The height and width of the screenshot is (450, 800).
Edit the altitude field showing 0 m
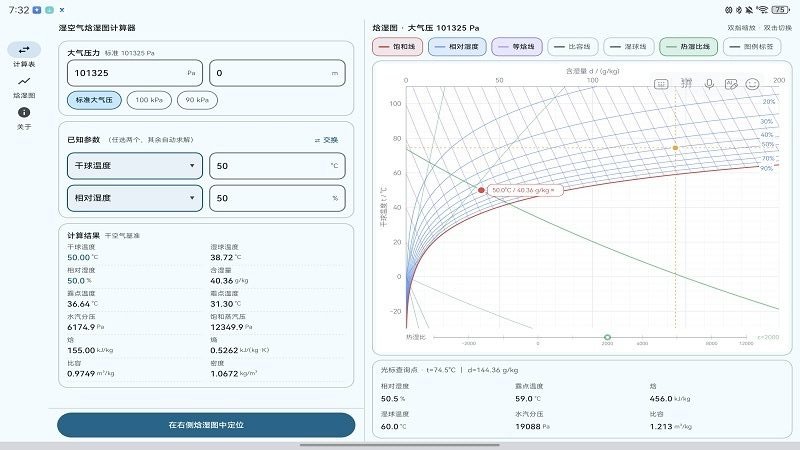tap(277, 73)
